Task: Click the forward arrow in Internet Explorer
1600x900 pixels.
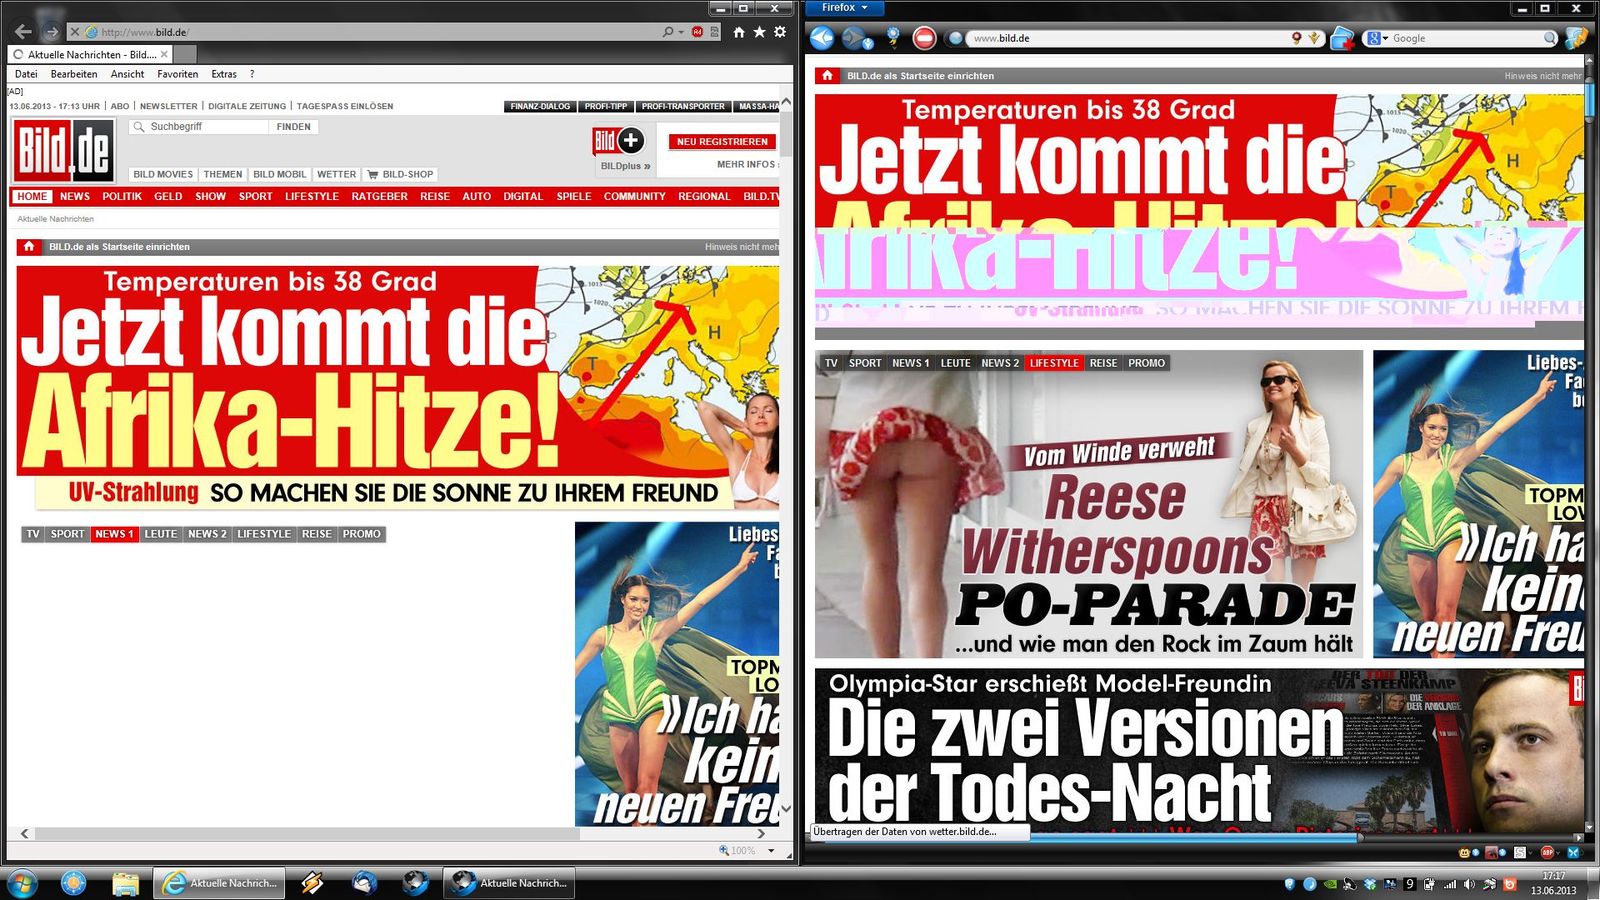Action: click(x=51, y=32)
